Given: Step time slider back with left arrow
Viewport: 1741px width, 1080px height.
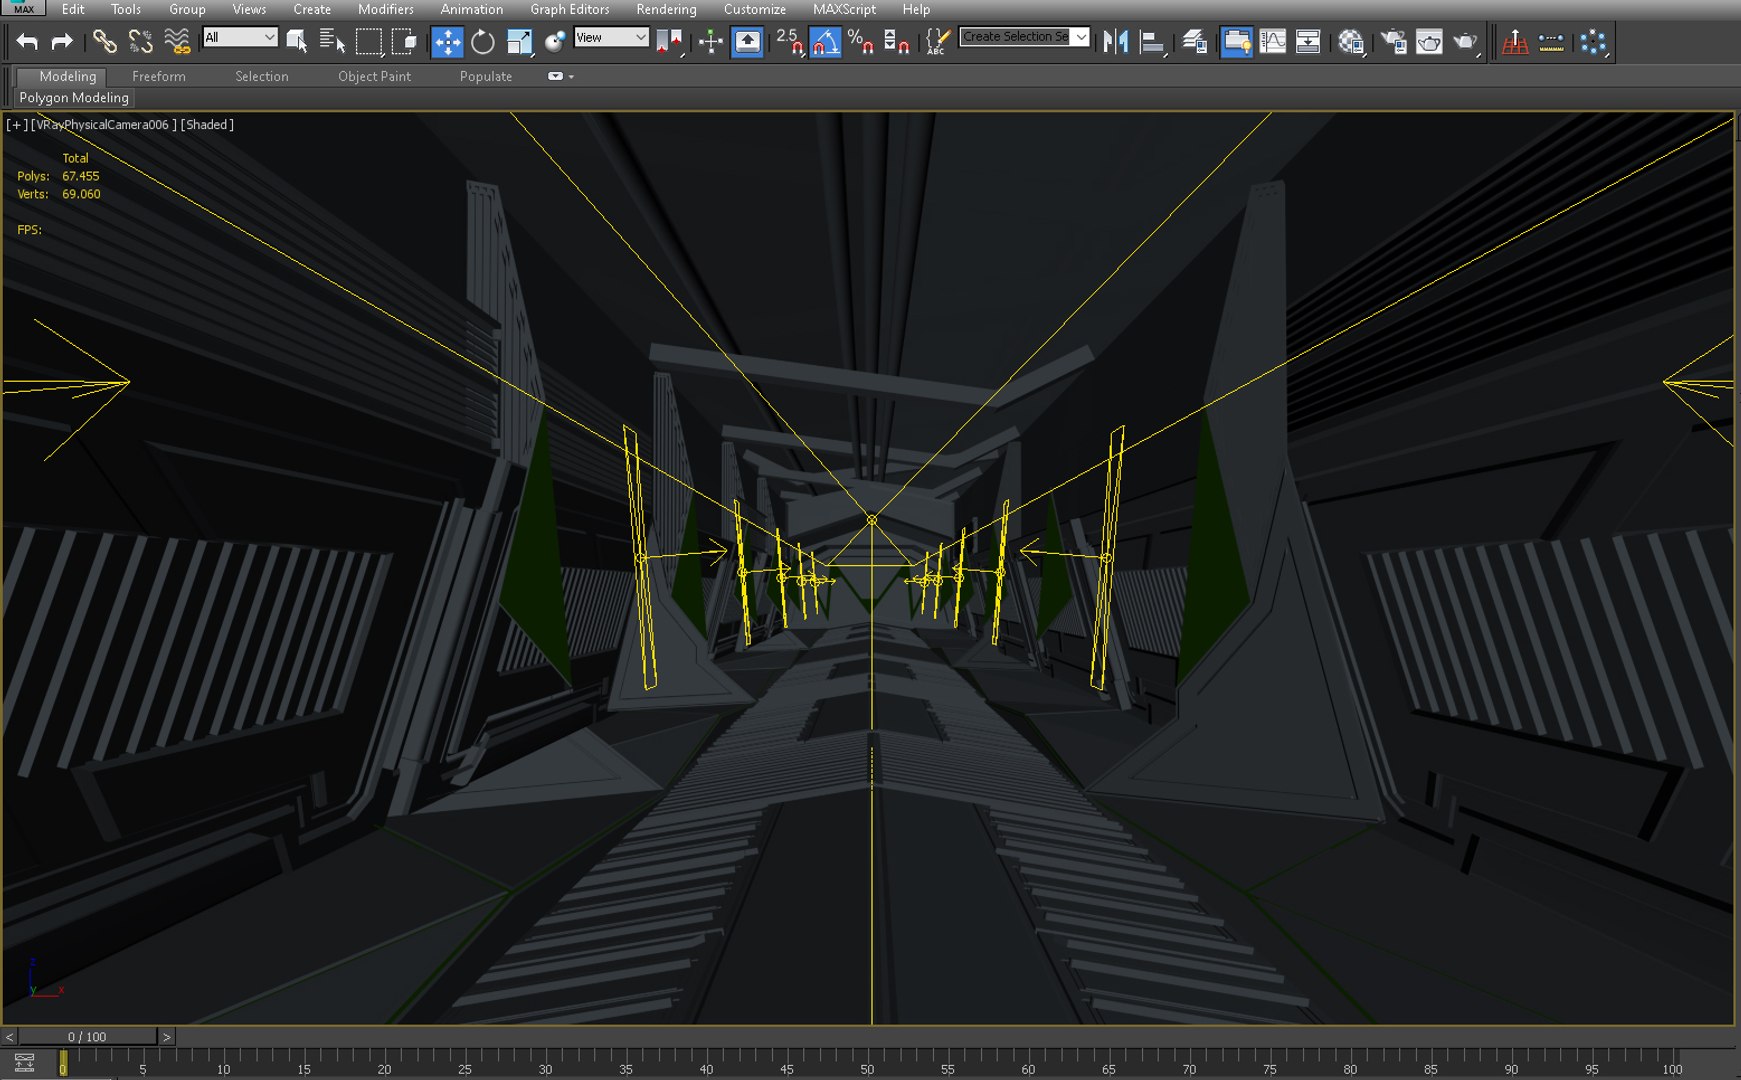Looking at the screenshot, I should 9,1037.
